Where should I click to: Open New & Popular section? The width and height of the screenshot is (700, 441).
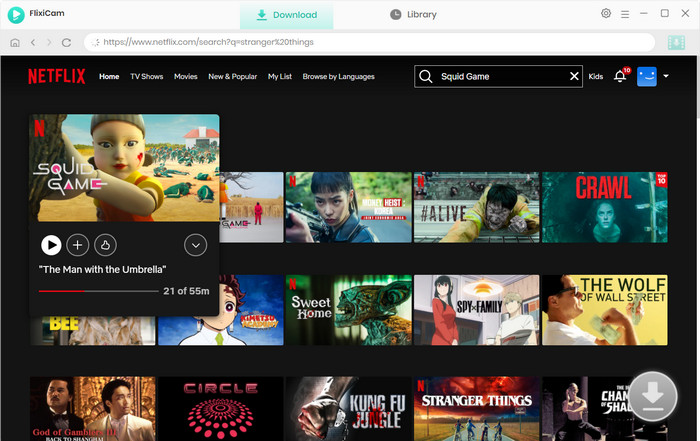233,76
